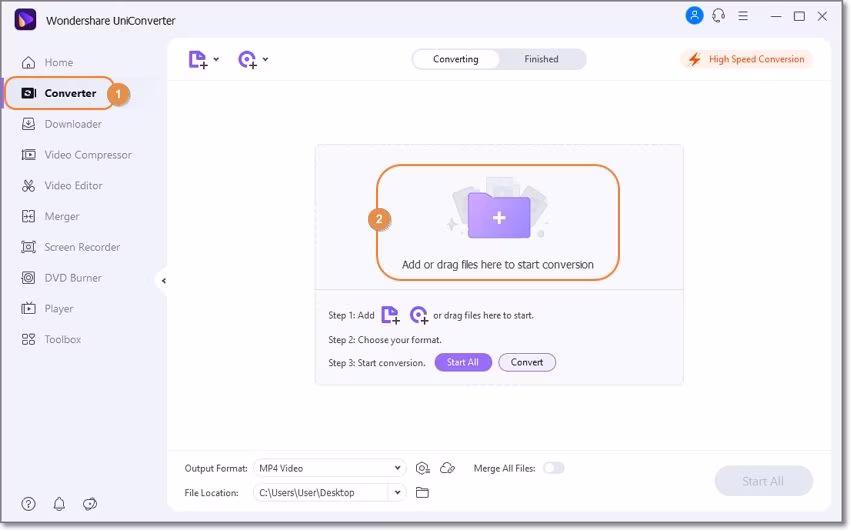Viewport: 850px width, 530px height.
Task: Expand the Load DVD dropdown arrow
Action: (265, 59)
